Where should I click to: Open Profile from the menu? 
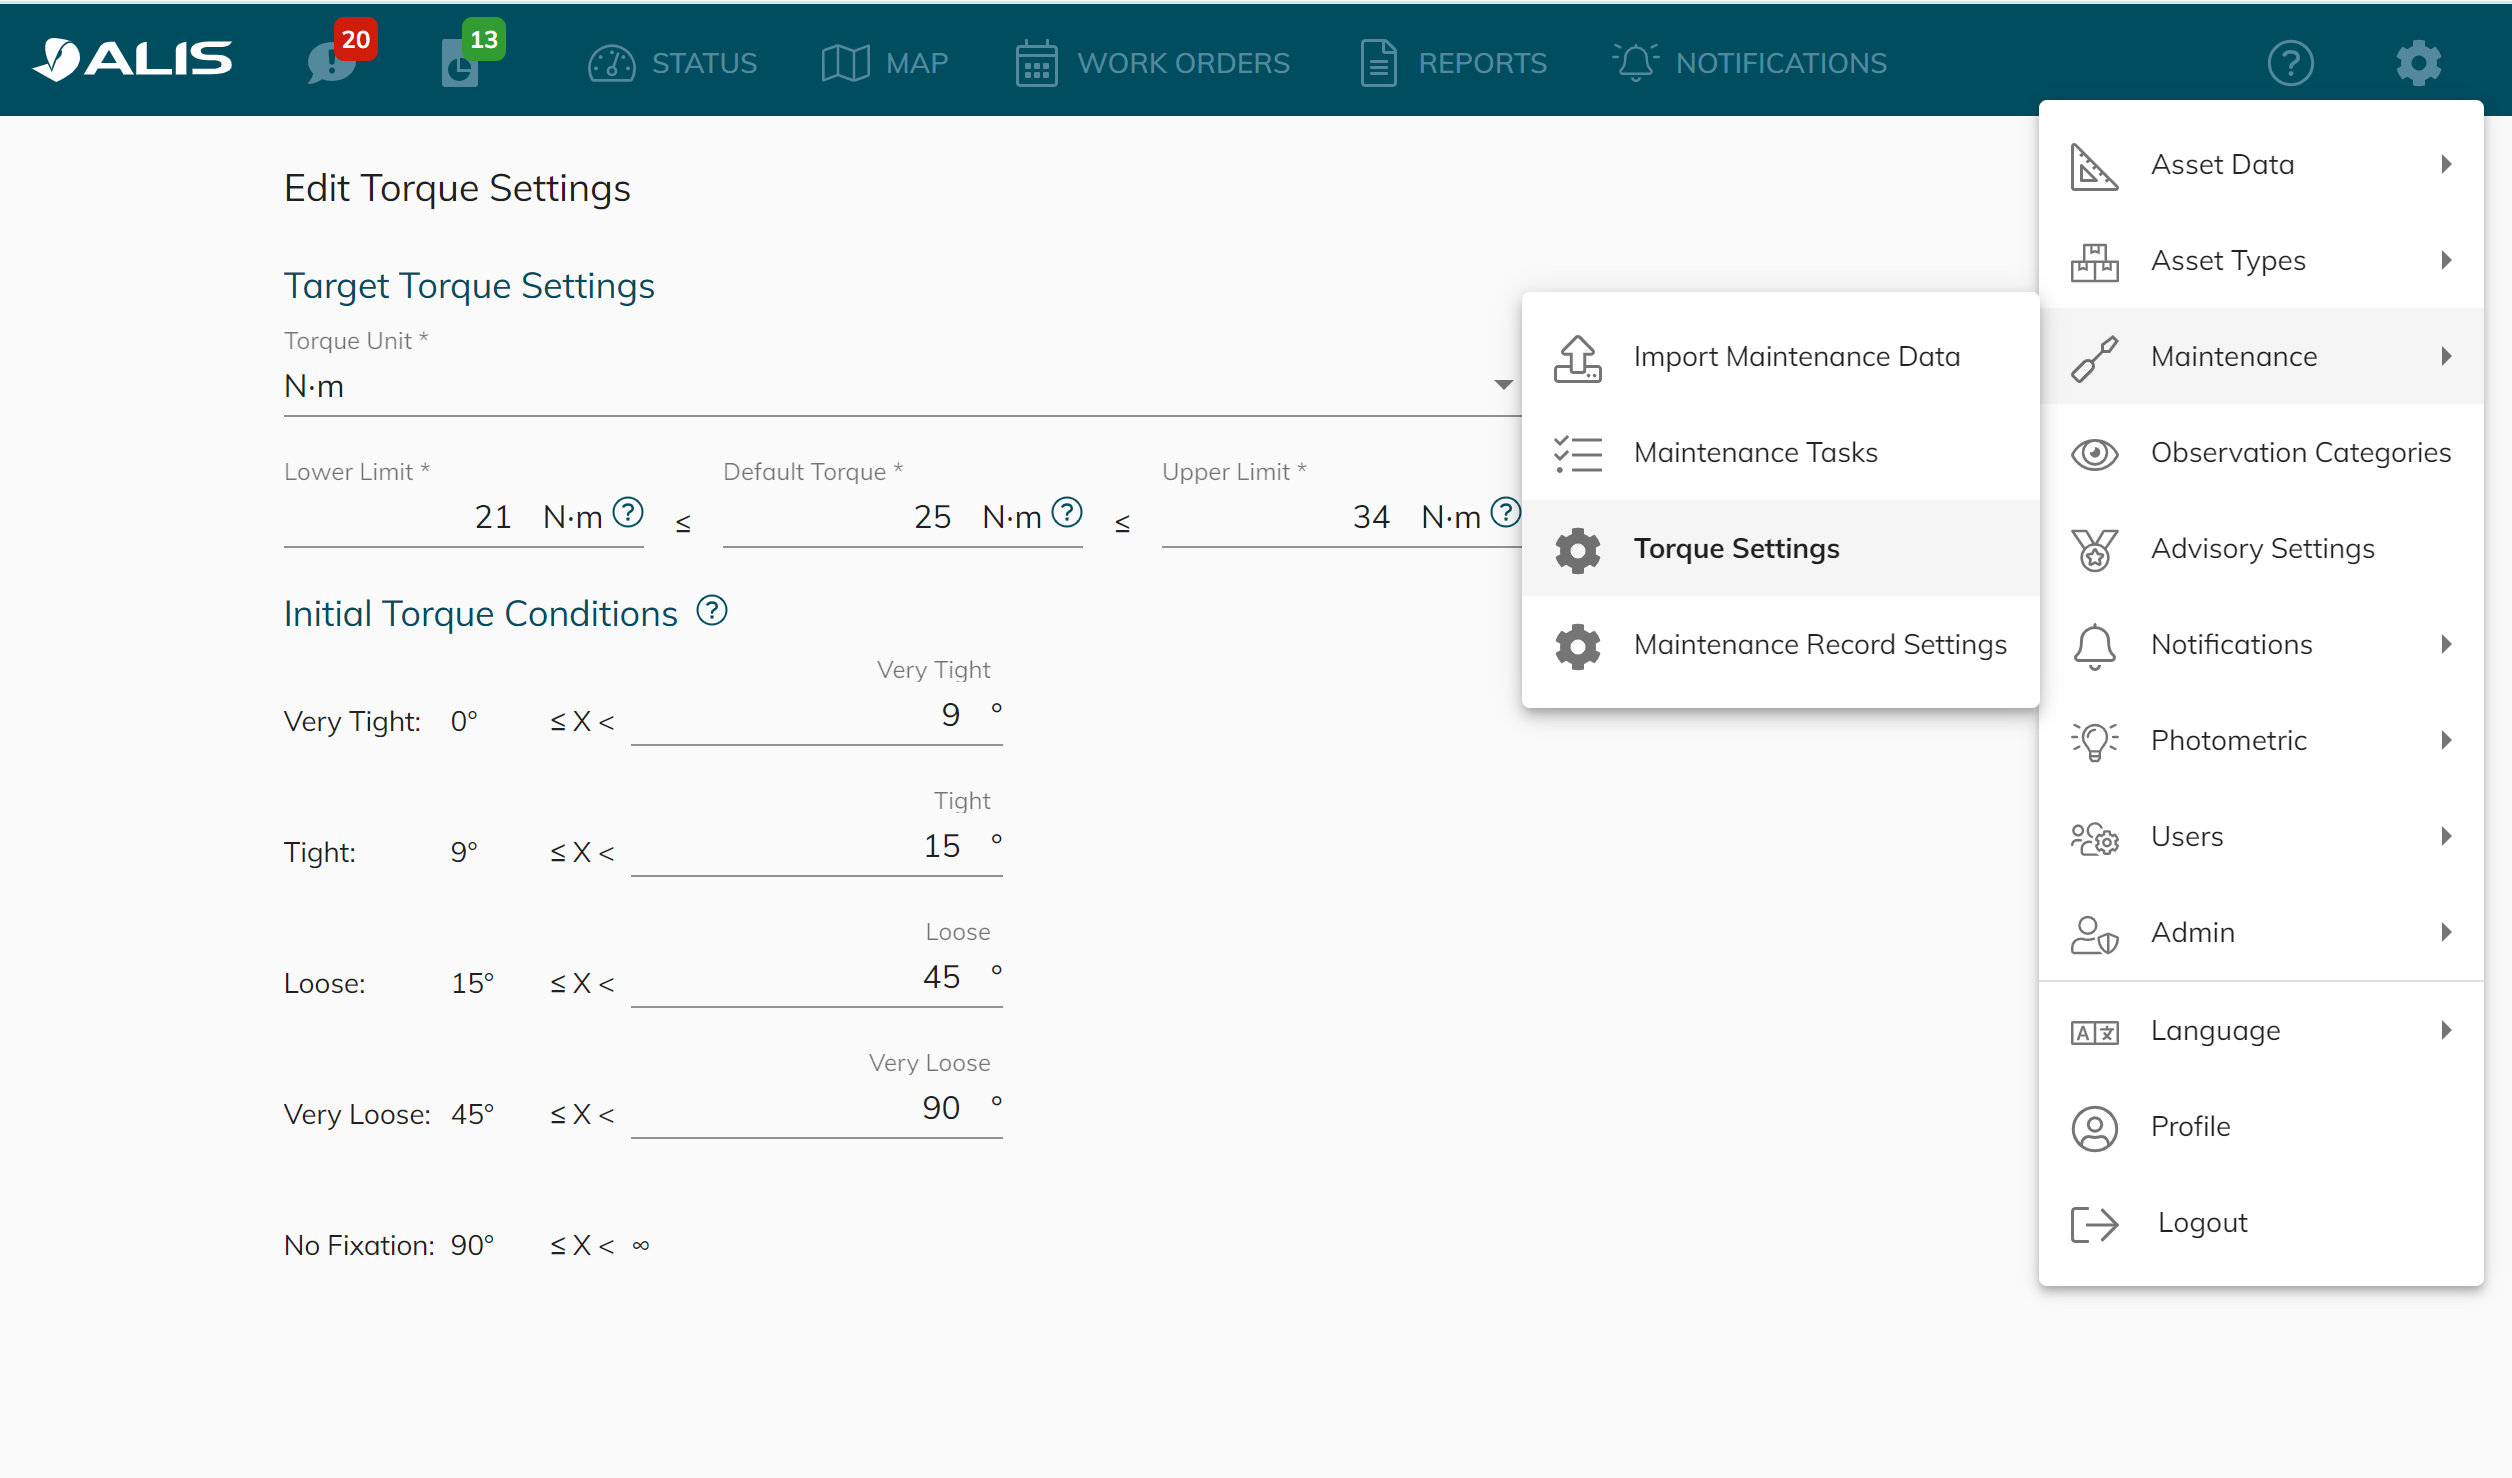(2190, 1127)
